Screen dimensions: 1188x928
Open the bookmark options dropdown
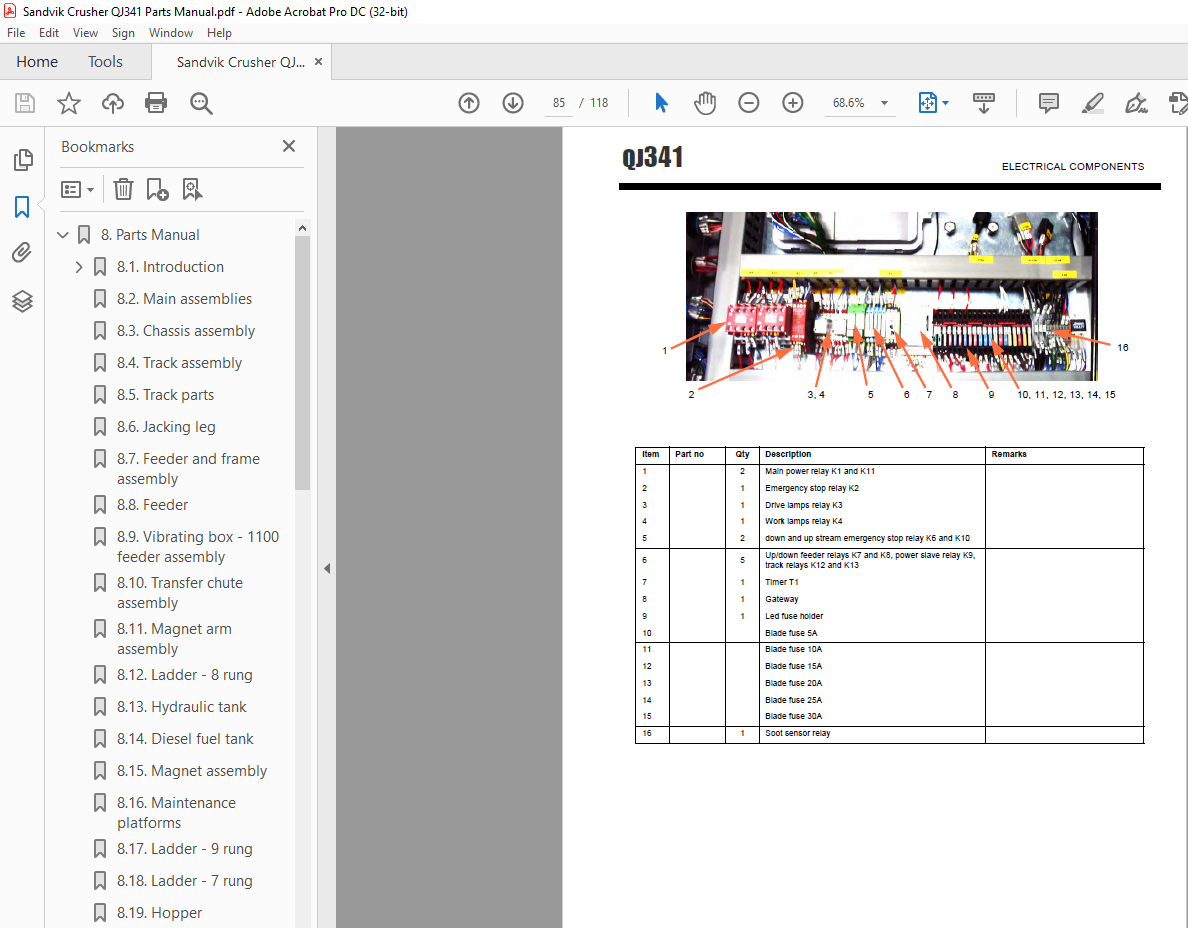[77, 189]
